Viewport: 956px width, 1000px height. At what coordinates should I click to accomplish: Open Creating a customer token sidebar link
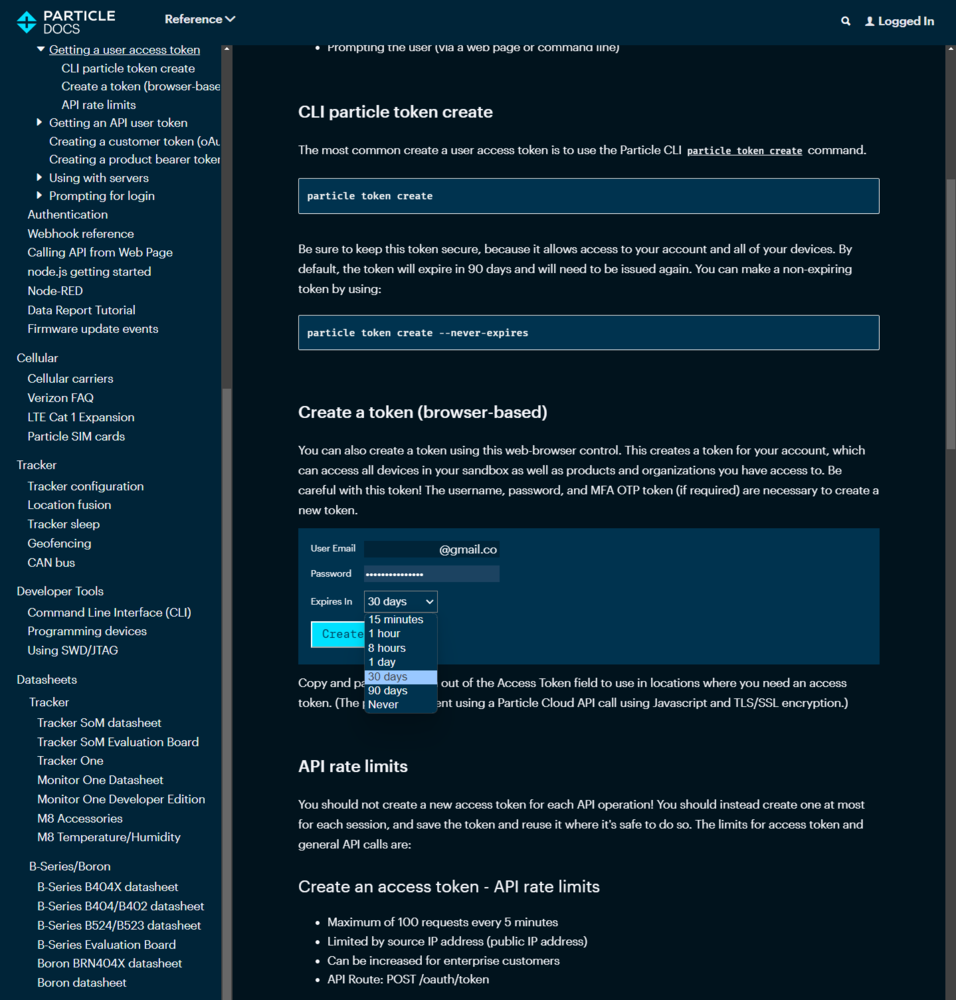[x=135, y=141]
